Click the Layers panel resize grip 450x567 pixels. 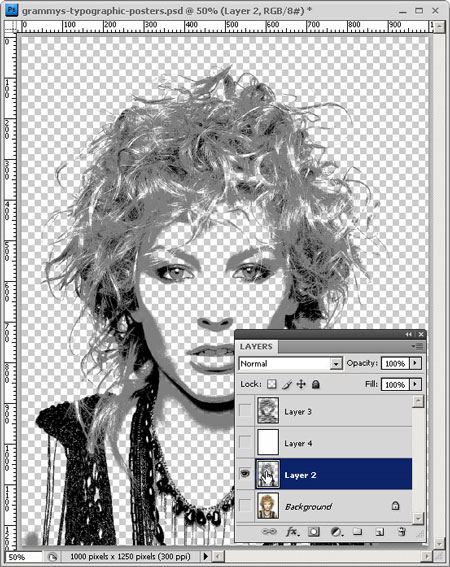420,534
